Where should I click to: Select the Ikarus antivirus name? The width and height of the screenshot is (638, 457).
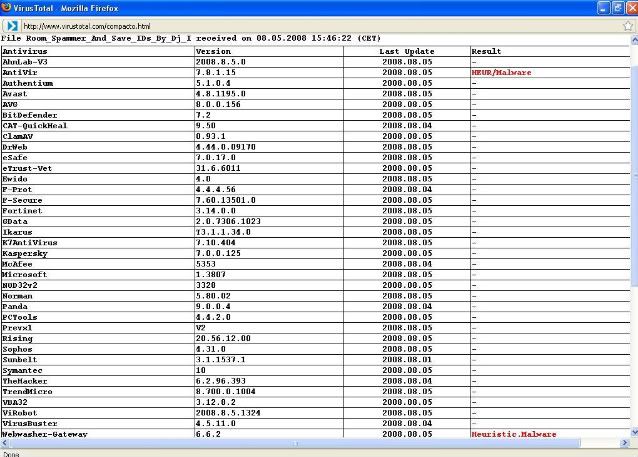coord(17,232)
